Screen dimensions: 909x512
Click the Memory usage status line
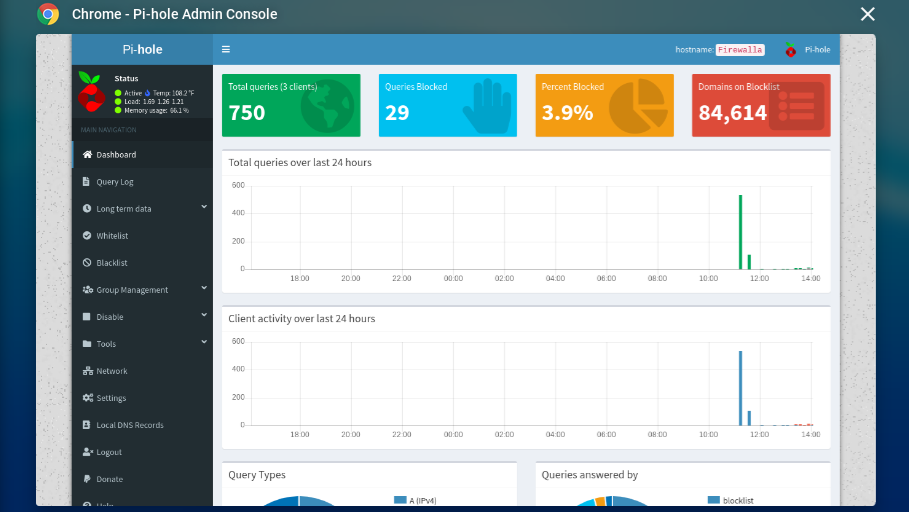152,110
